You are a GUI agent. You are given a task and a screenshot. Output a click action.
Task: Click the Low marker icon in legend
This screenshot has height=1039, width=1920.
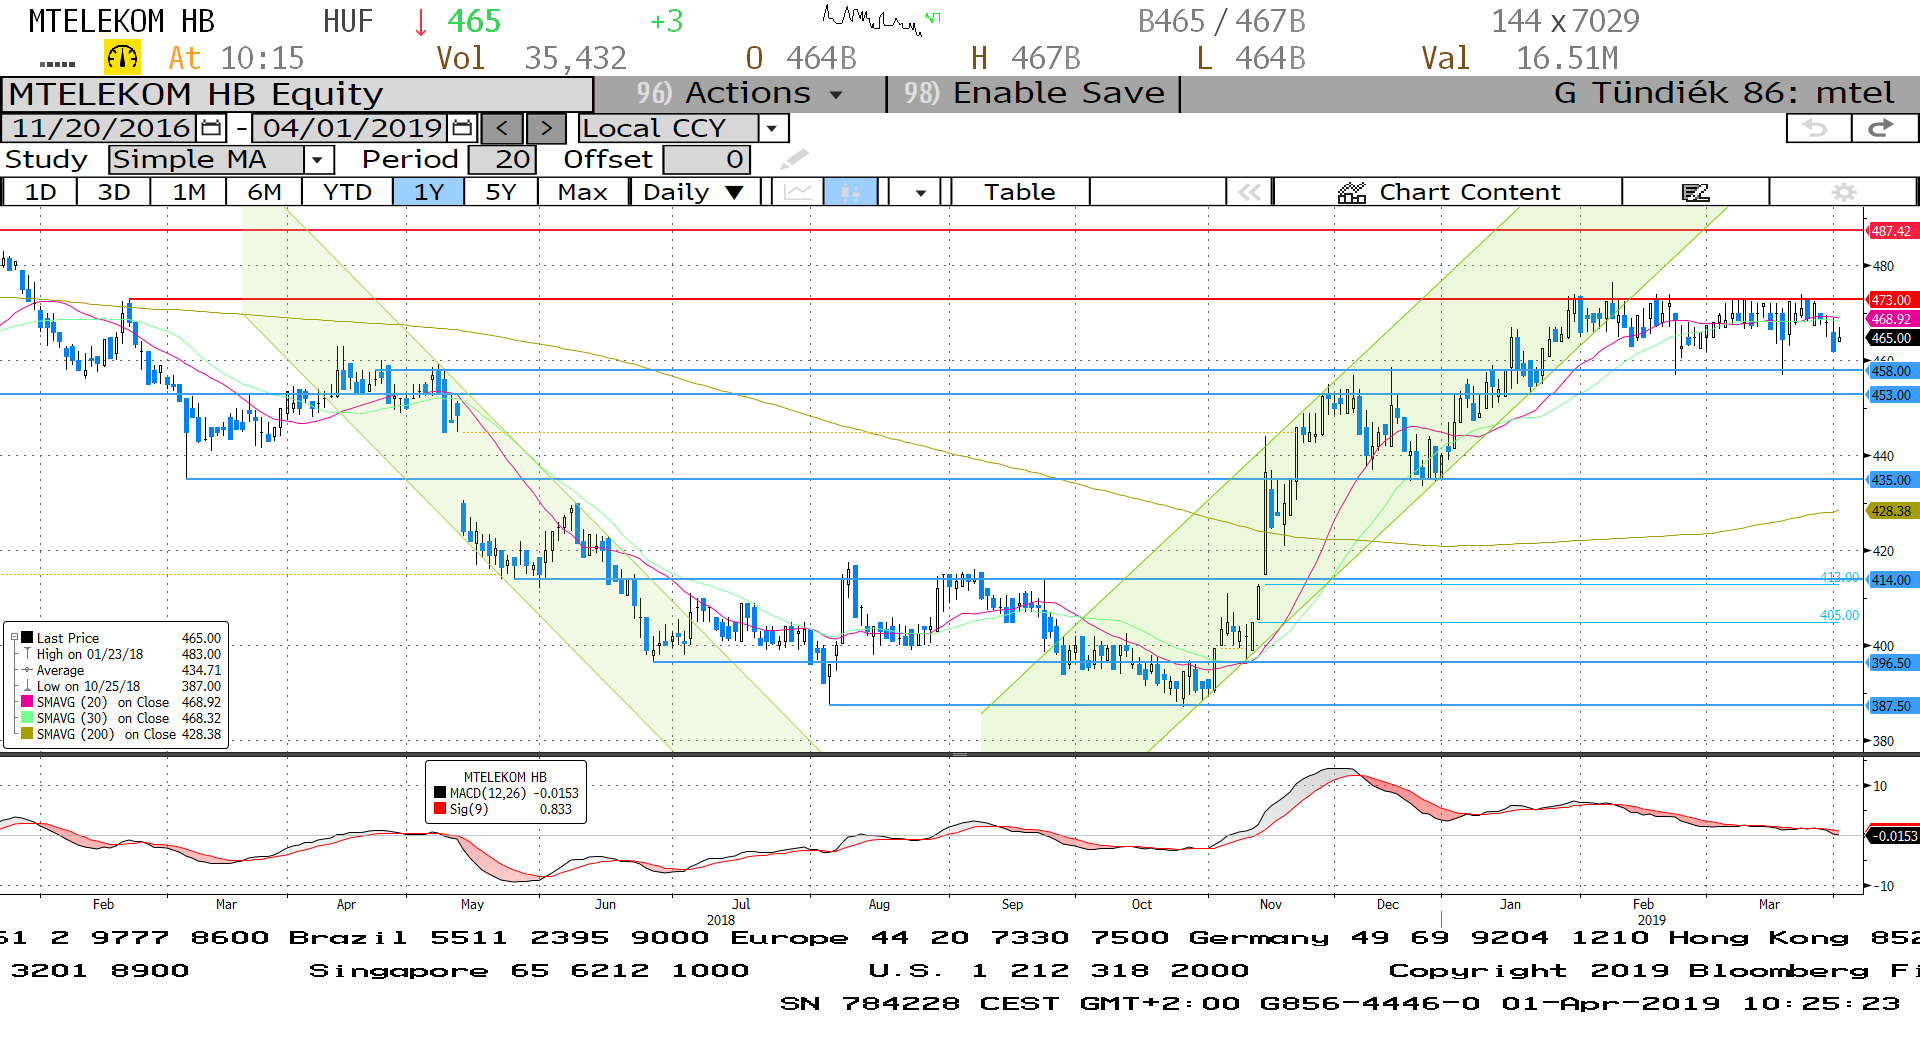click(28, 686)
